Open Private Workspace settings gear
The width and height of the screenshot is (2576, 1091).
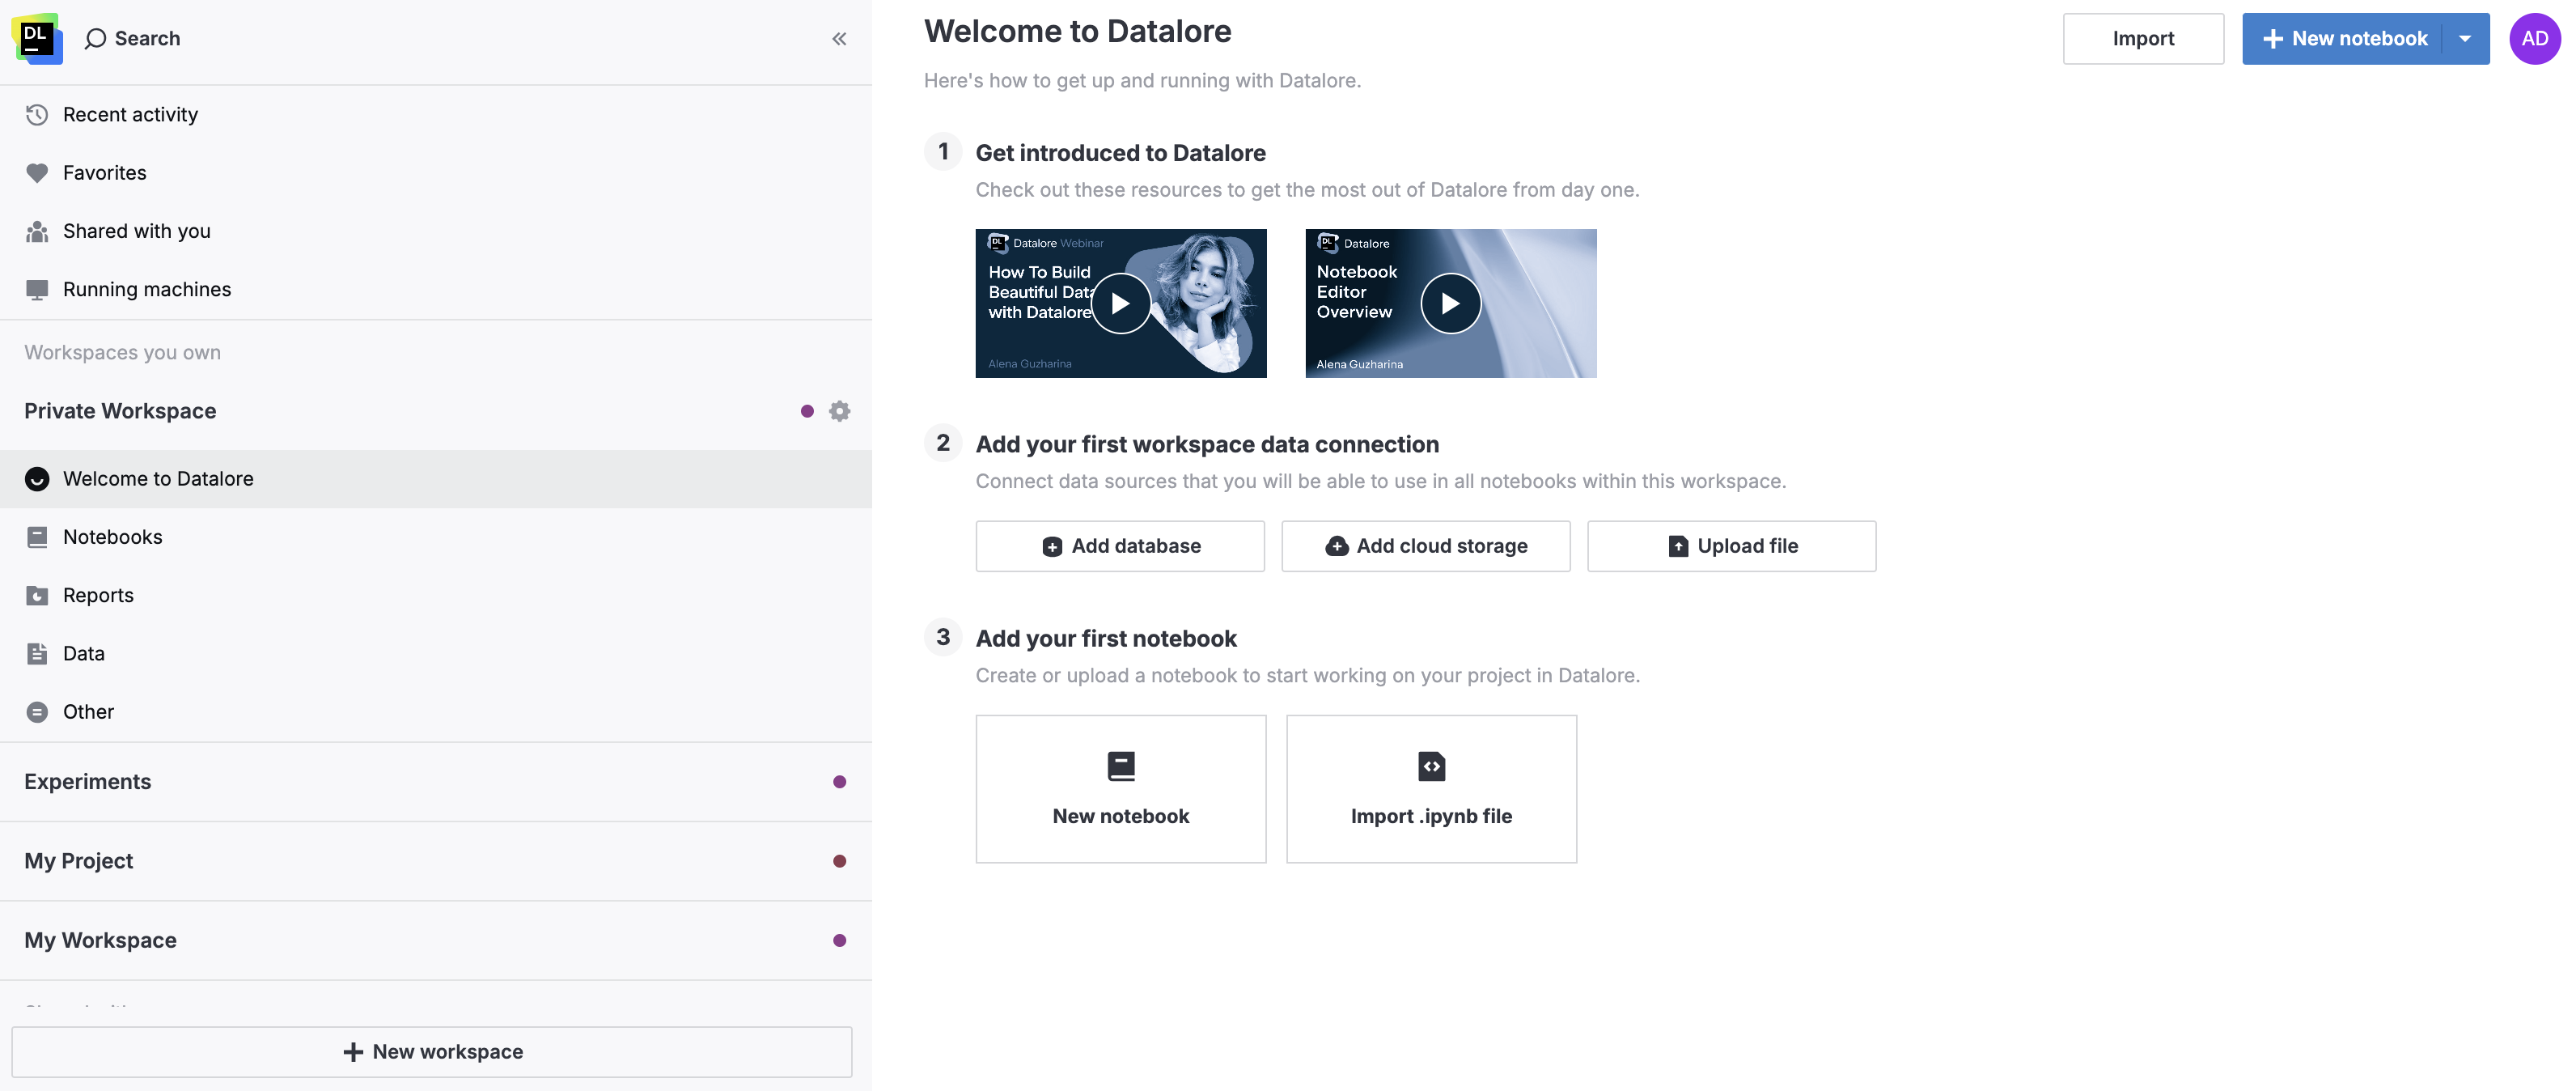pyautogui.click(x=839, y=410)
